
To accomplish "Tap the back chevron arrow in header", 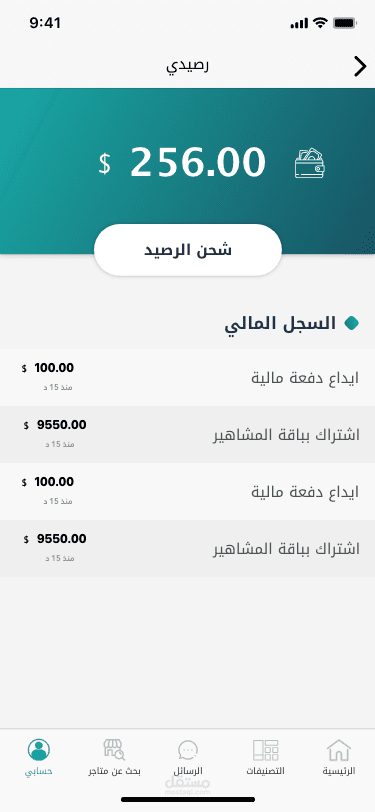I will coord(360,67).
